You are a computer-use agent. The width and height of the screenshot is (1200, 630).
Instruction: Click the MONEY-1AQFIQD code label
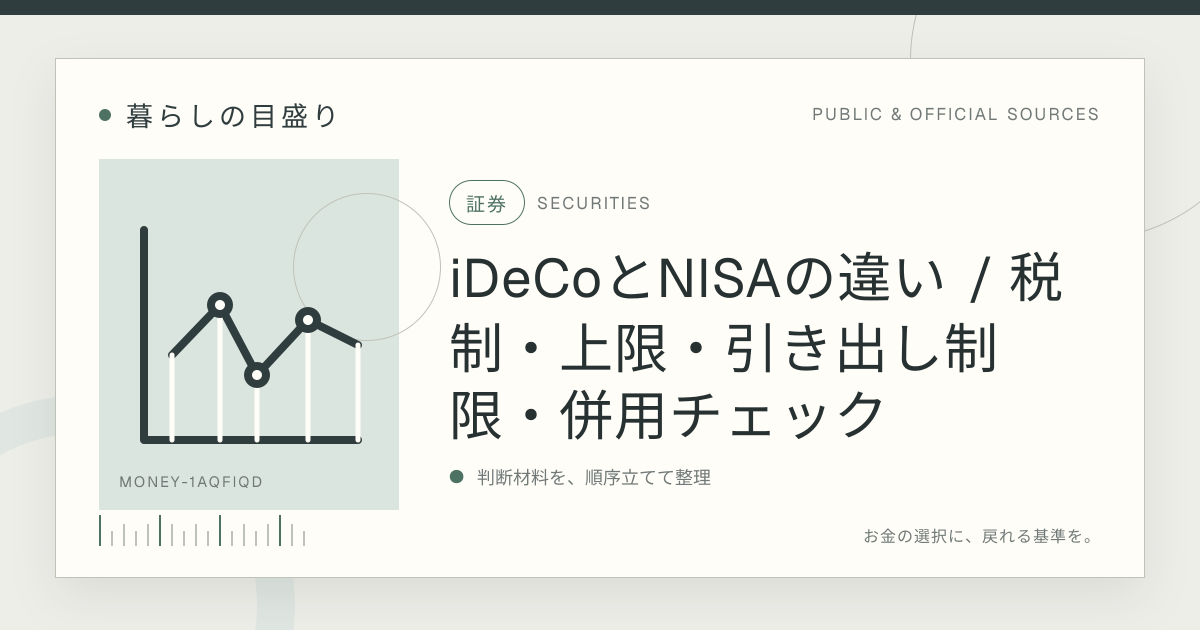tap(191, 482)
